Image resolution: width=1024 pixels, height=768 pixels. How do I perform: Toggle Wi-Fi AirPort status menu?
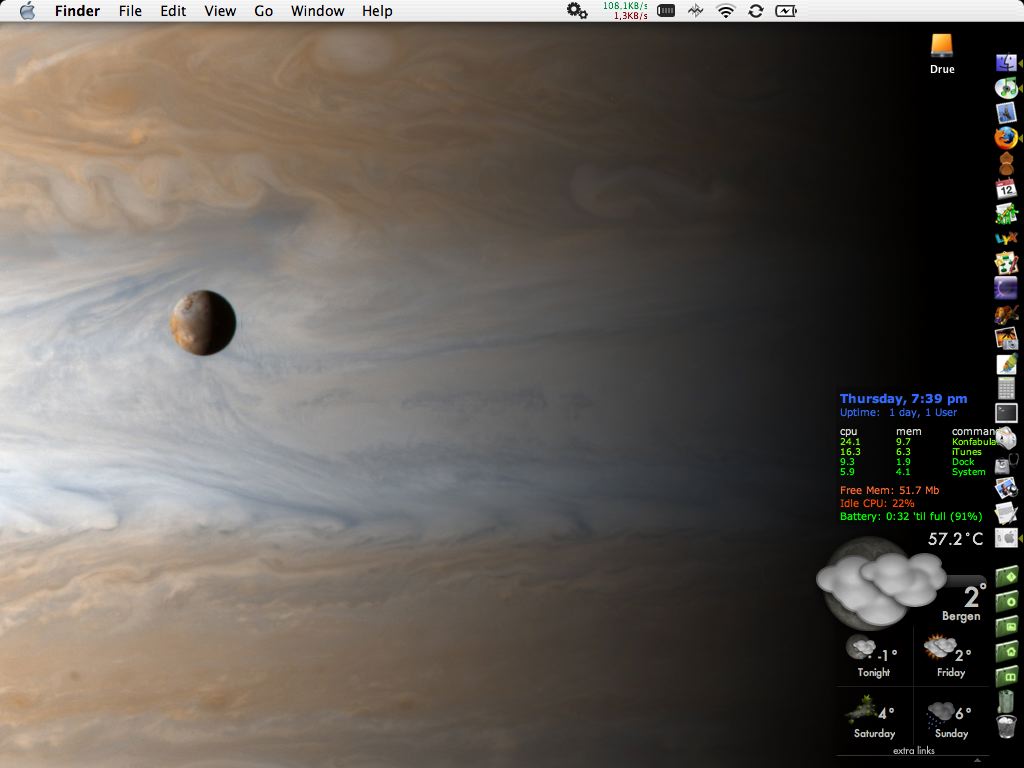click(726, 11)
